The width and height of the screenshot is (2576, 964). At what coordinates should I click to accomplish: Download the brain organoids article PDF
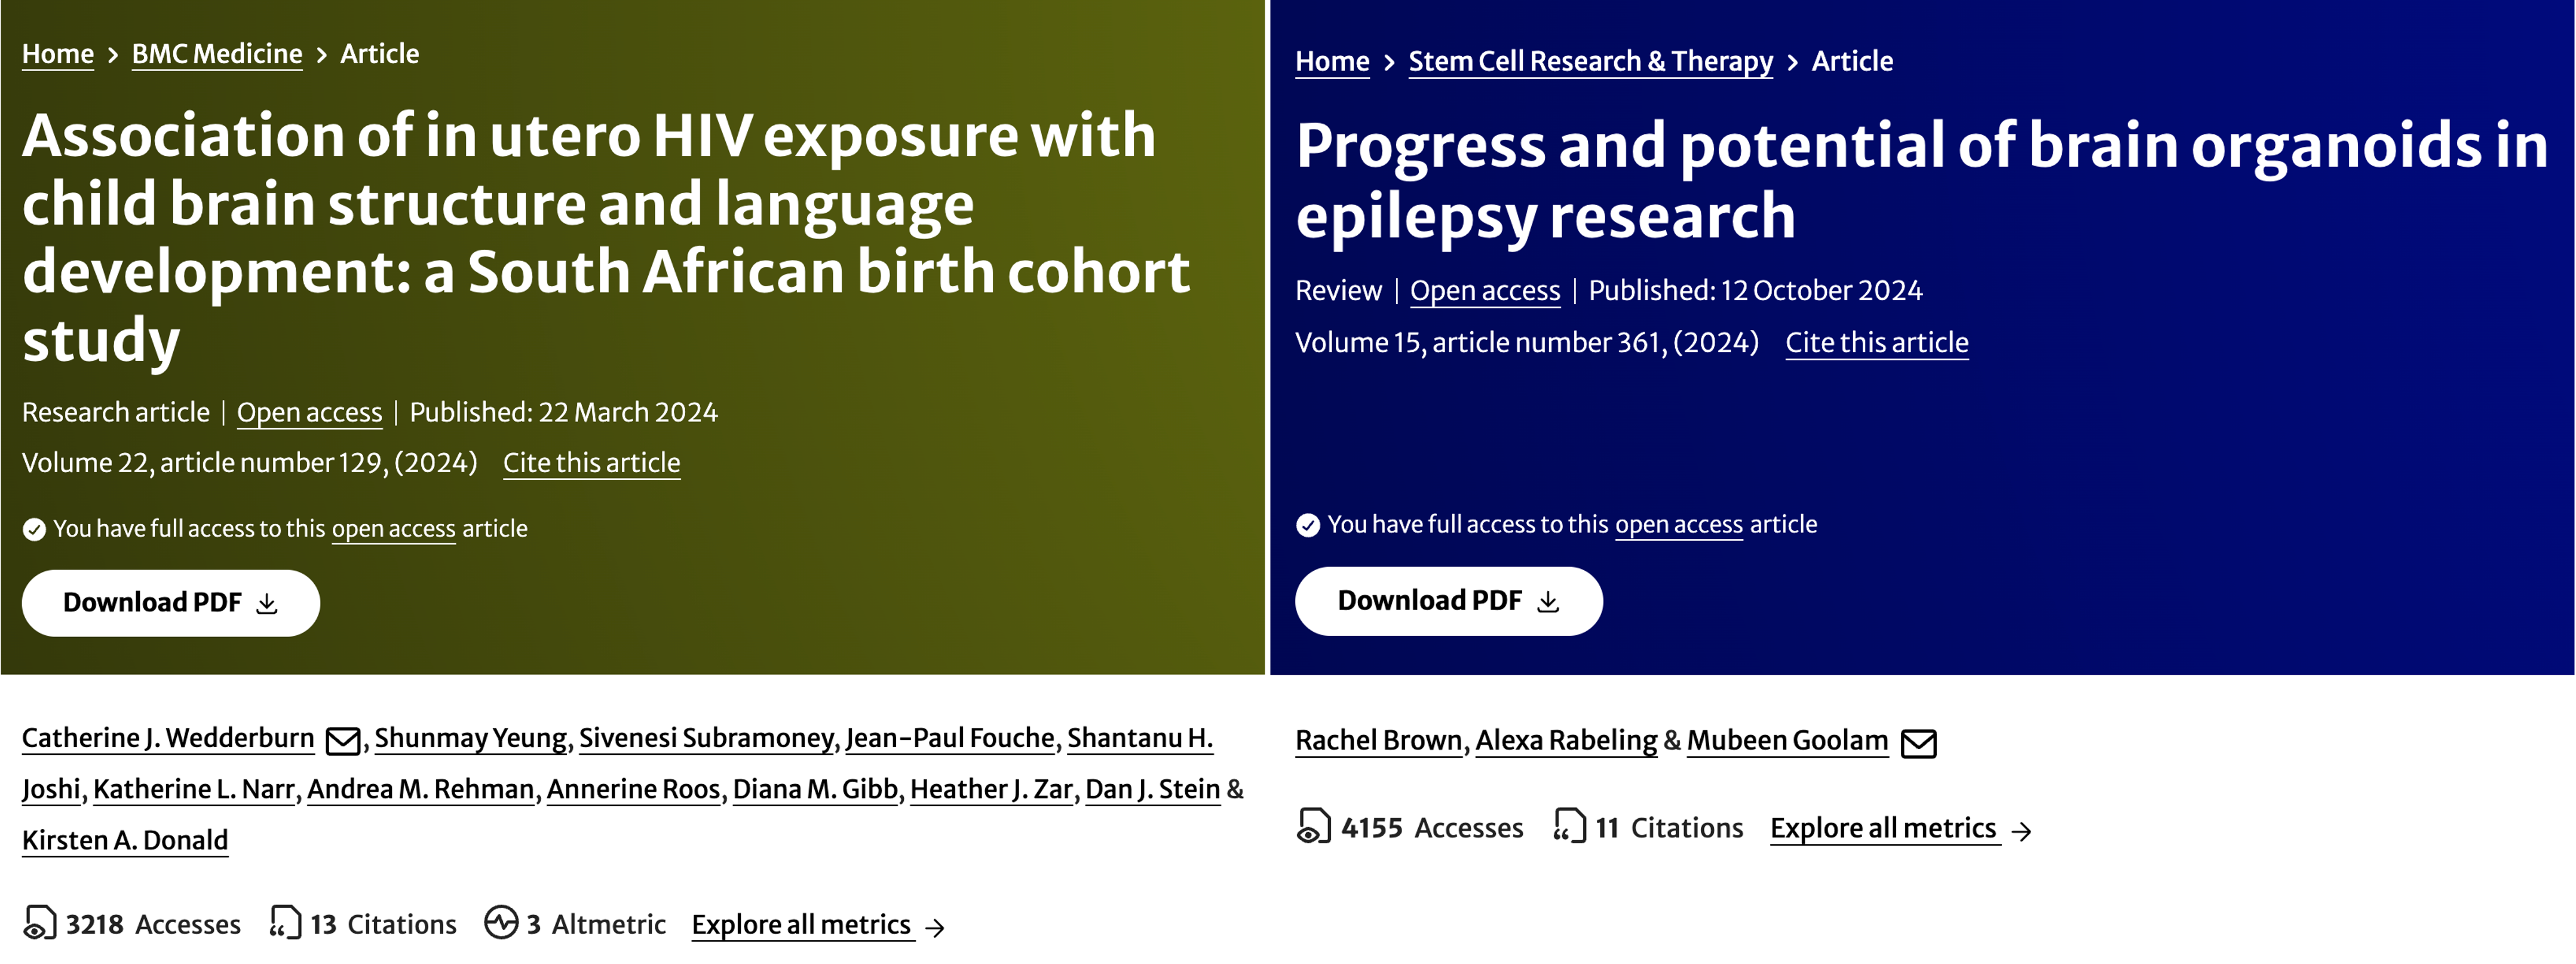click(1448, 601)
